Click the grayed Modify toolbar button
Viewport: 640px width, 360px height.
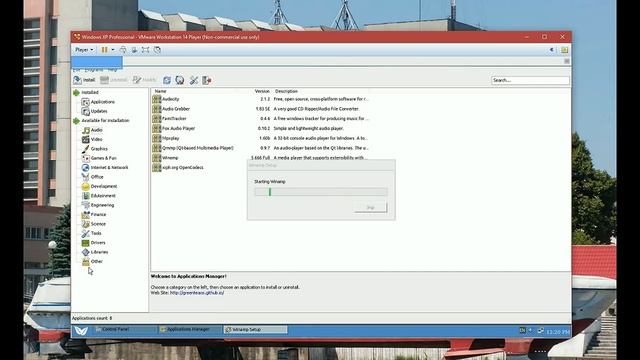tap(144, 80)
